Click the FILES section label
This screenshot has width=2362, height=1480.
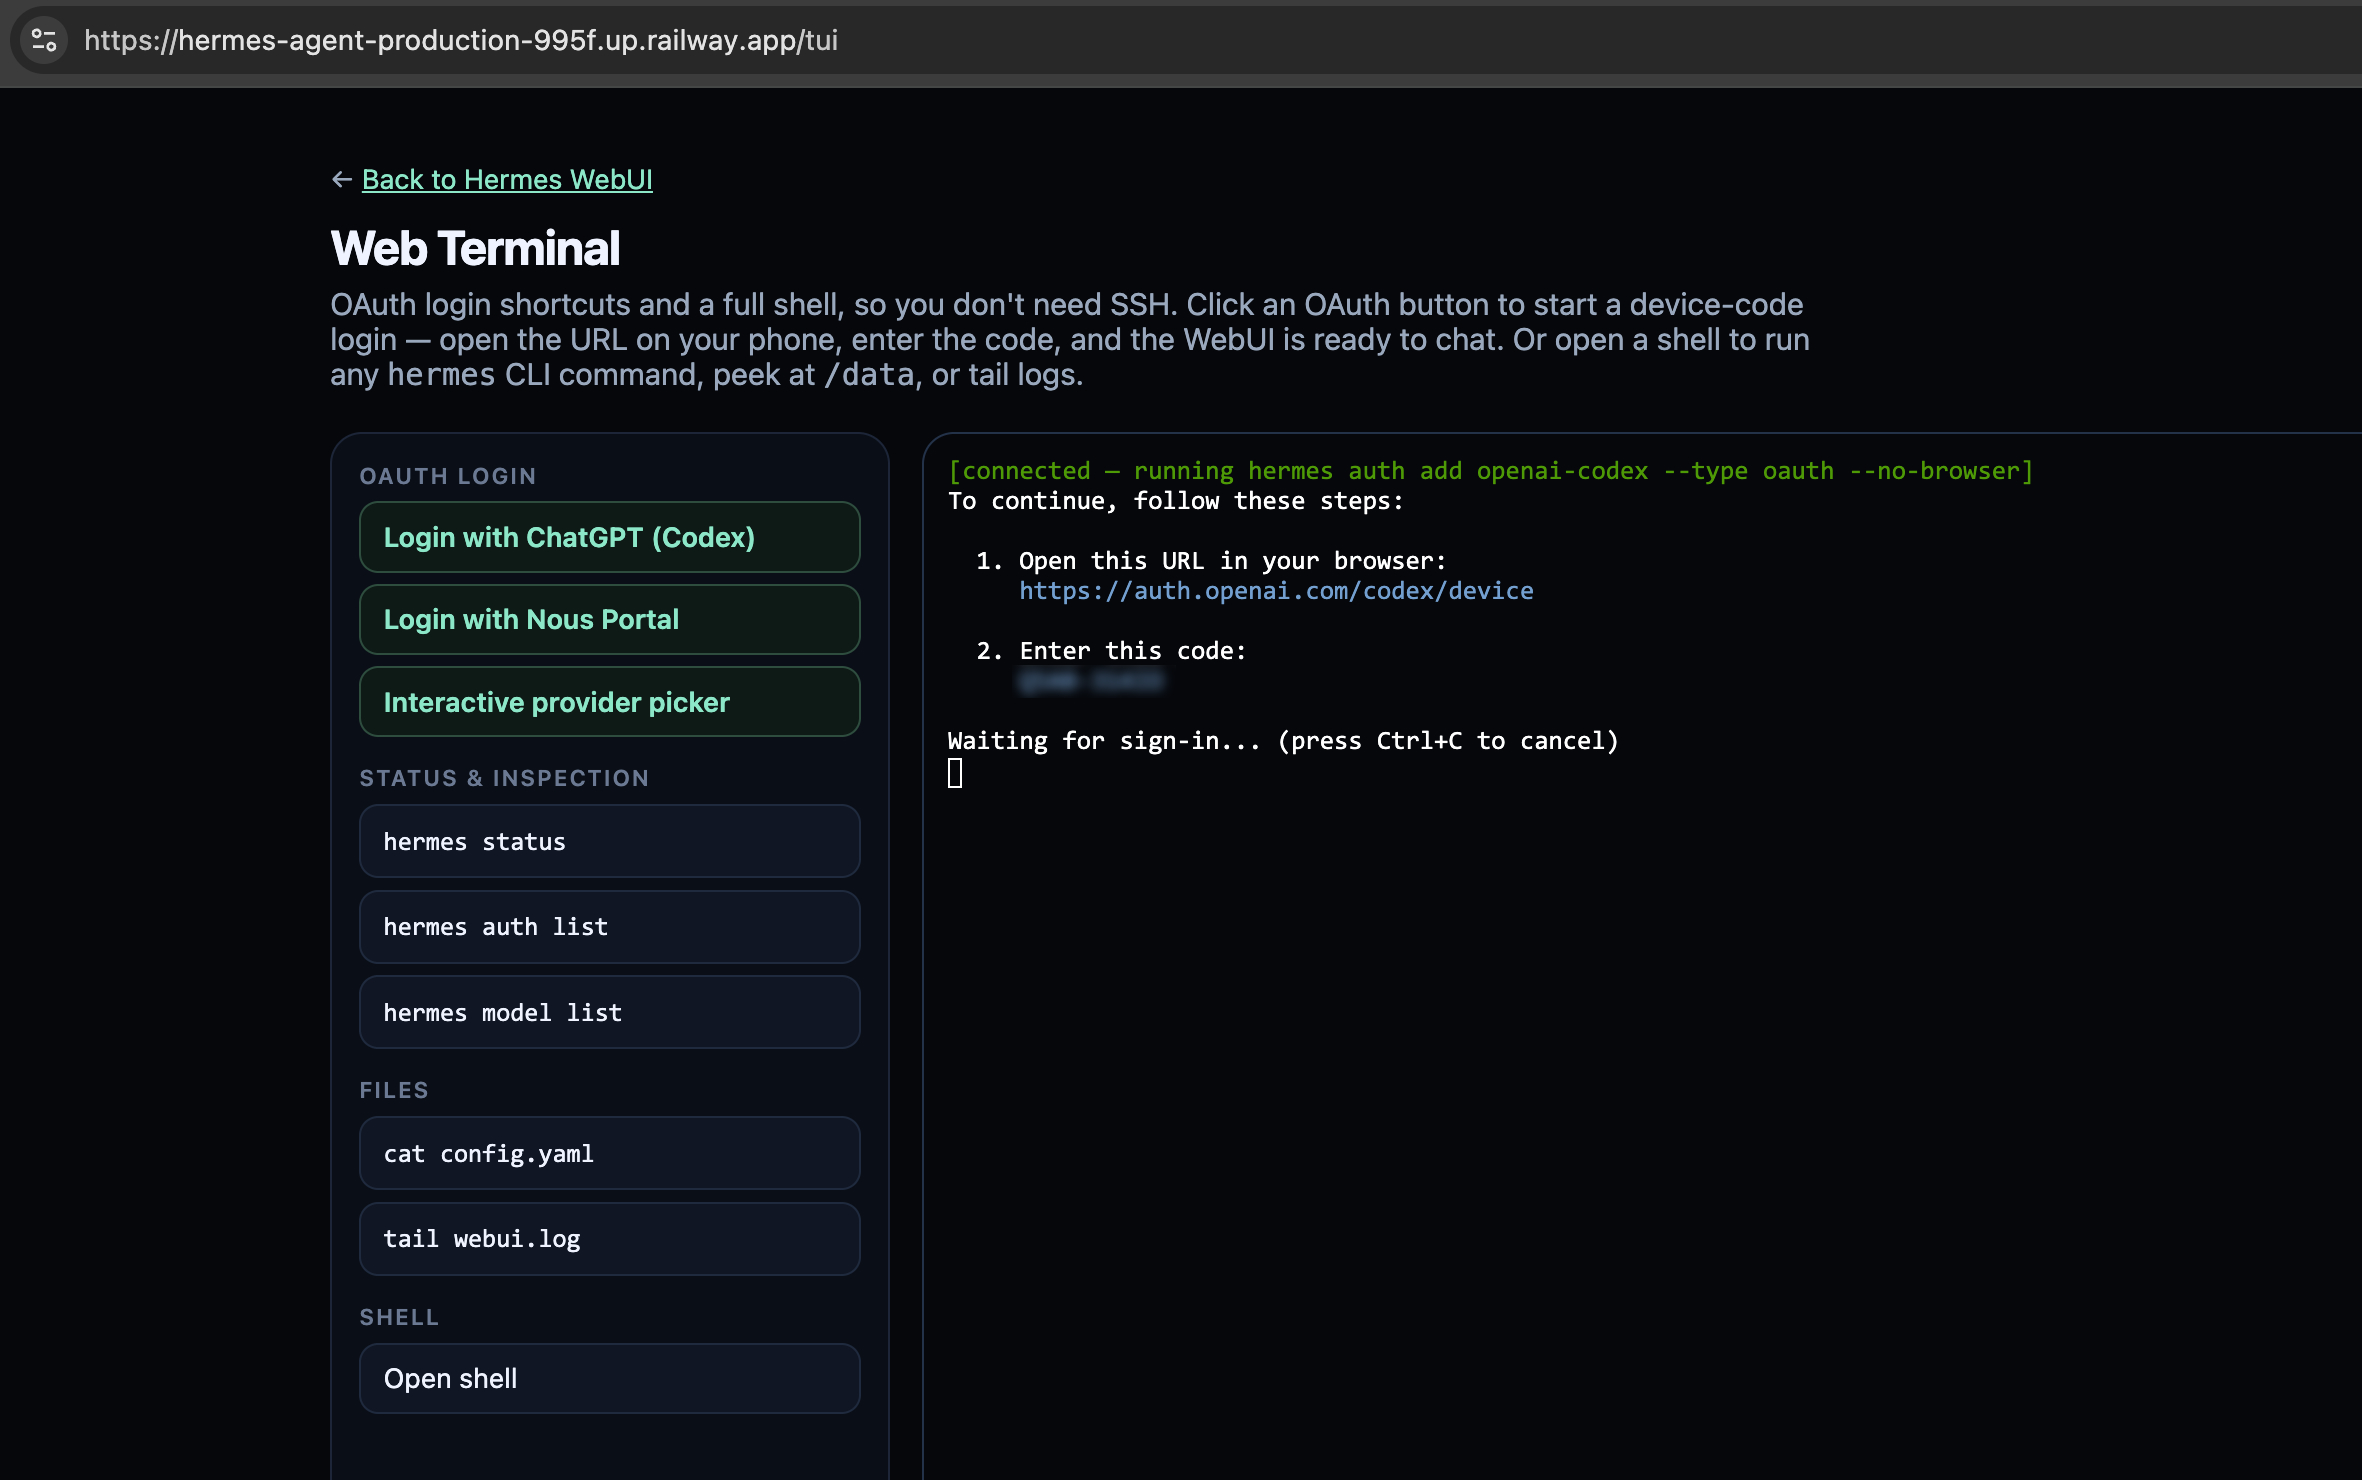(x=394, y=1090)
